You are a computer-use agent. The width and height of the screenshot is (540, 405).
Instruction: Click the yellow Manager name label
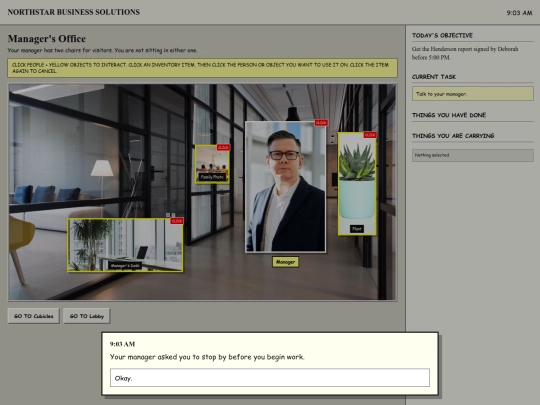[x=285, y=262]
